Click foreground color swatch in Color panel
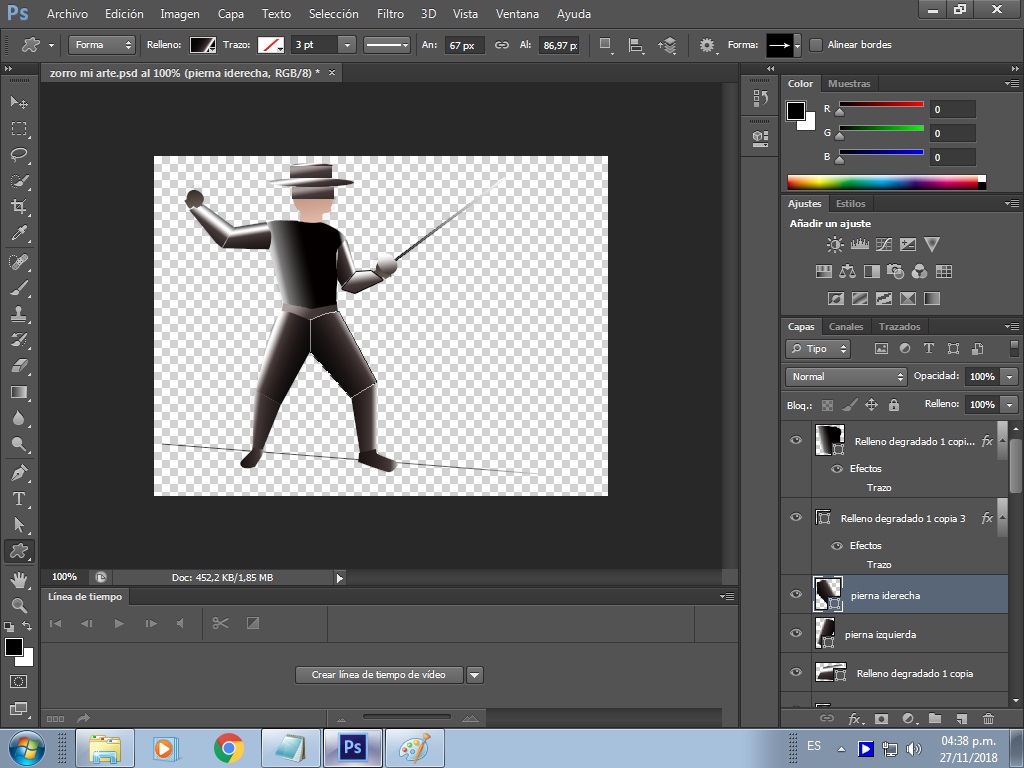 click(x=795, y=110)
